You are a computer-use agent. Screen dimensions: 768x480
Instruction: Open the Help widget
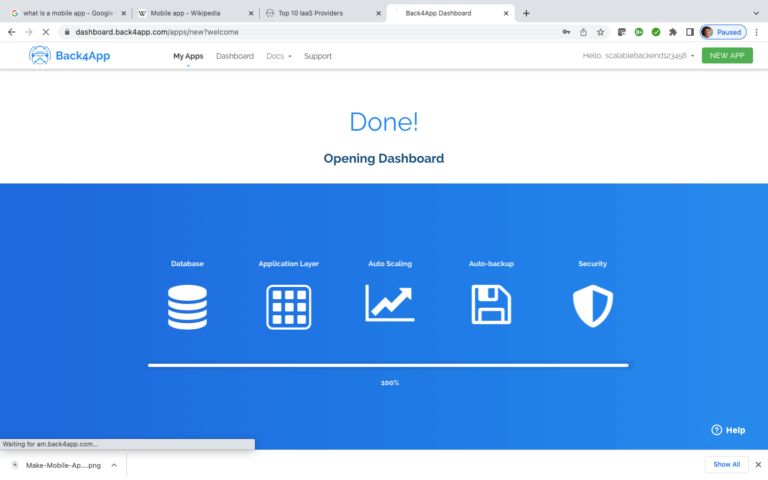[728, 430]
